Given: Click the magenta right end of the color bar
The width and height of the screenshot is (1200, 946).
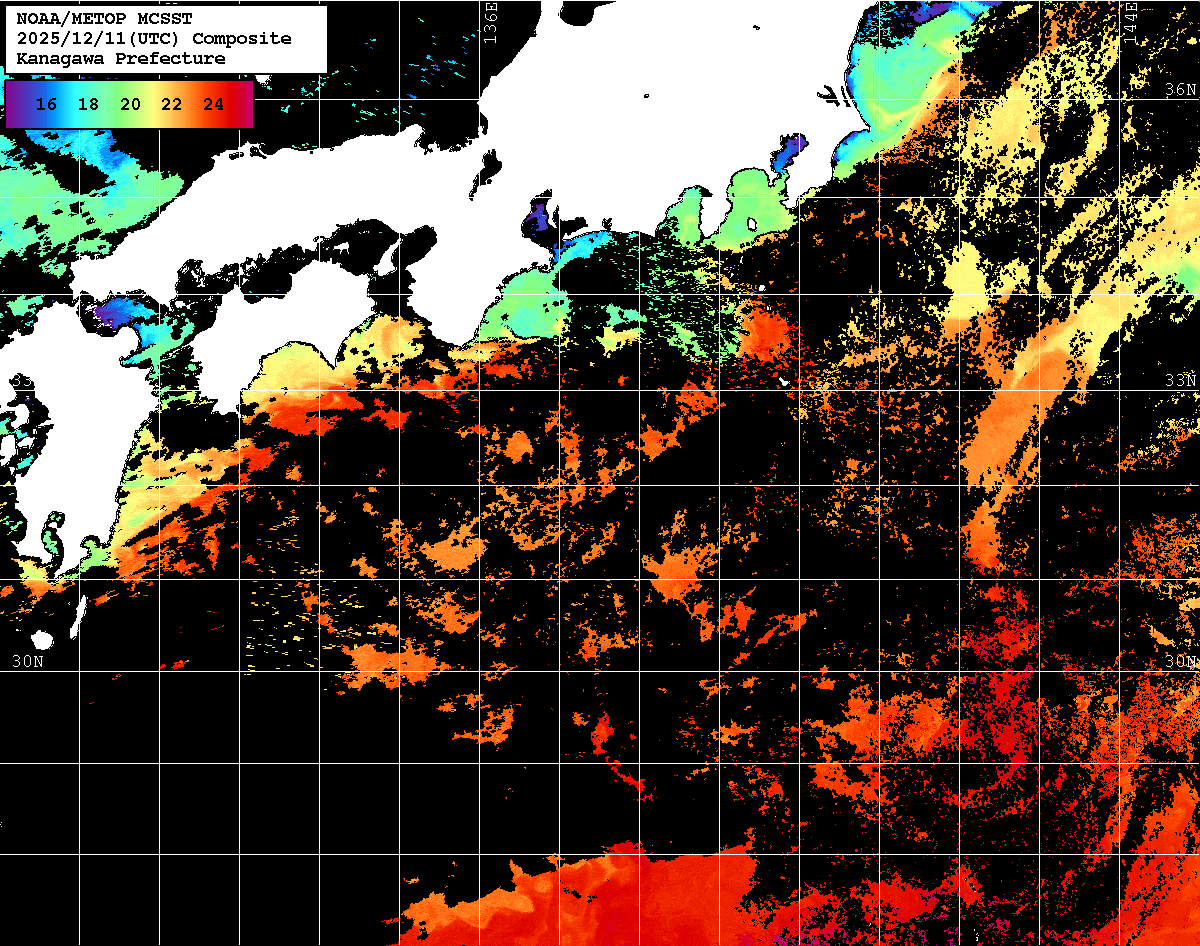Looking at the screenshot, I should click(x=245, y=104).
